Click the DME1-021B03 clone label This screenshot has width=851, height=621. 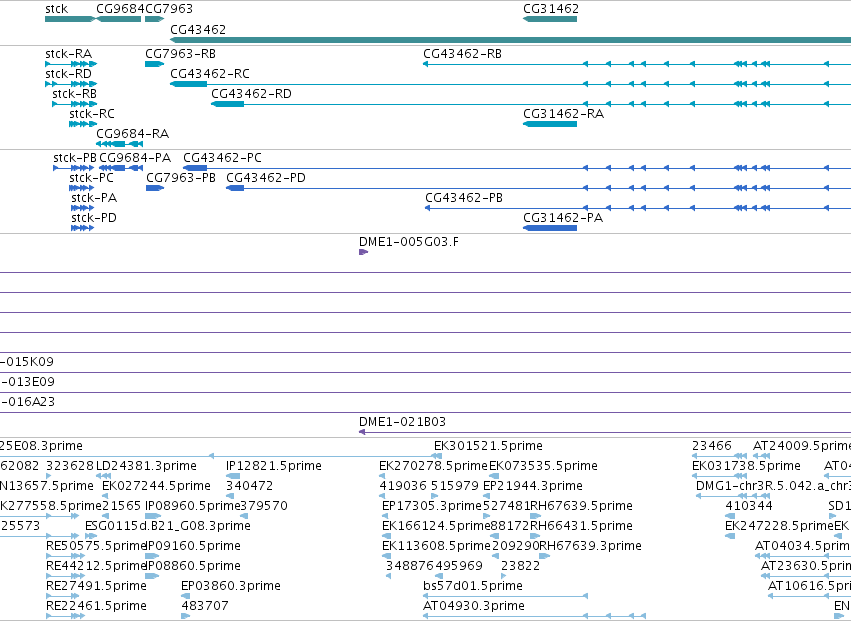402,422
